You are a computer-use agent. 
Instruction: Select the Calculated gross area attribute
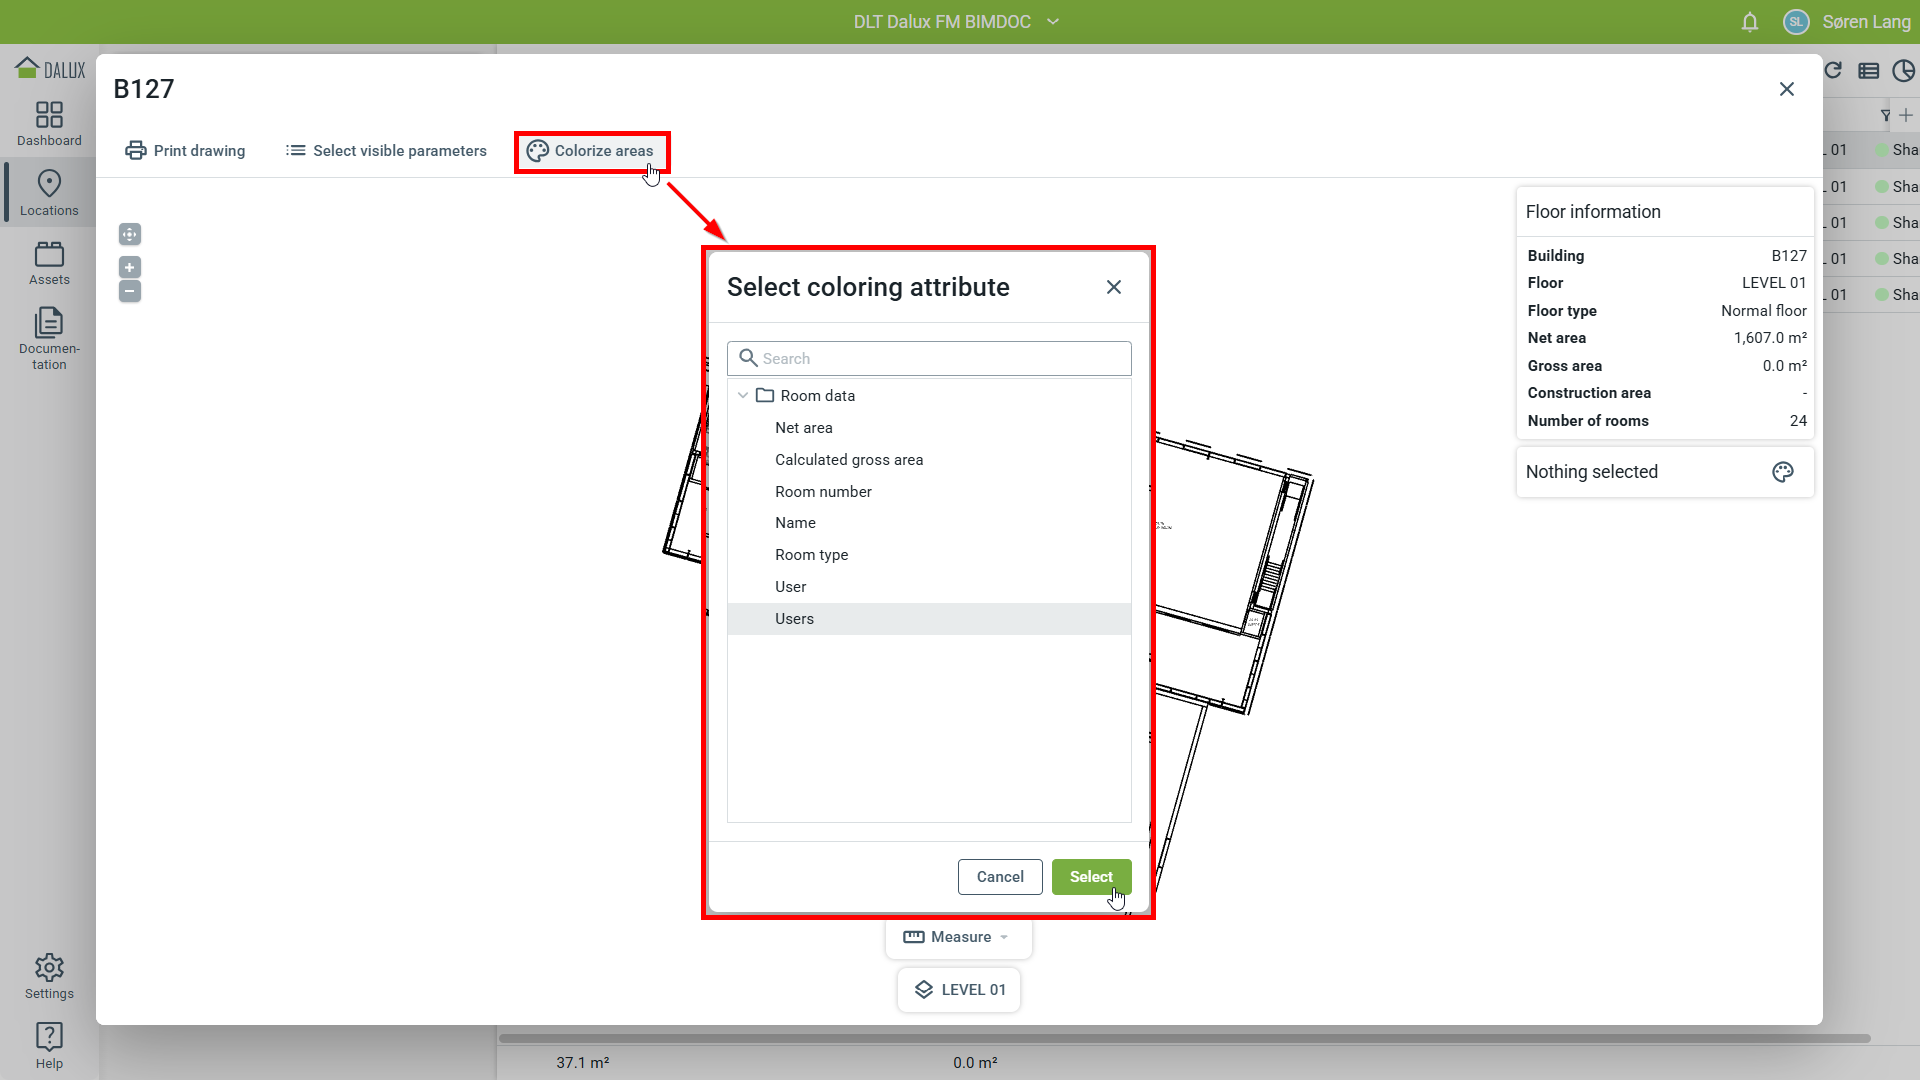pos(848,460)
